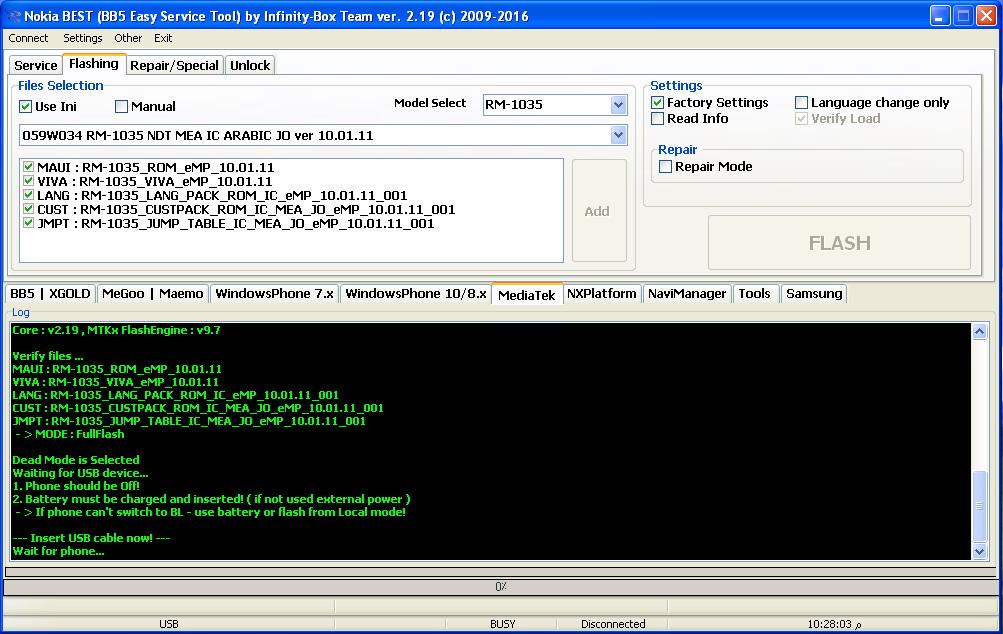Toggle the CUST file checkbox
The height and width of the screenshot is (634, 1003).
28,209
